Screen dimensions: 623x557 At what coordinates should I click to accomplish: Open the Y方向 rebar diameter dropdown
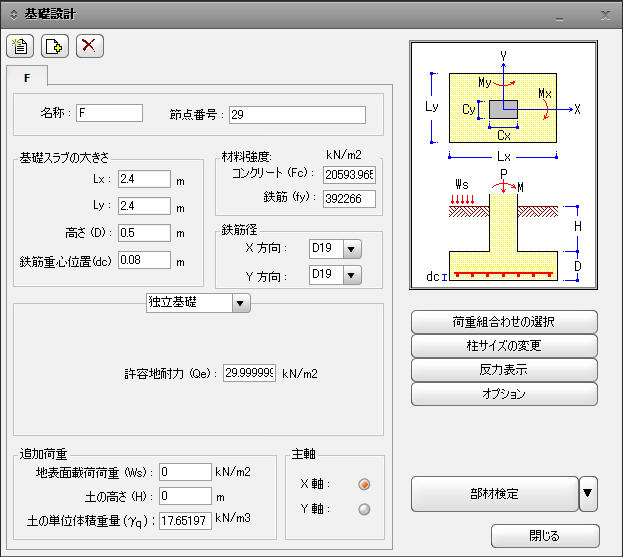(x=351, y=274)
